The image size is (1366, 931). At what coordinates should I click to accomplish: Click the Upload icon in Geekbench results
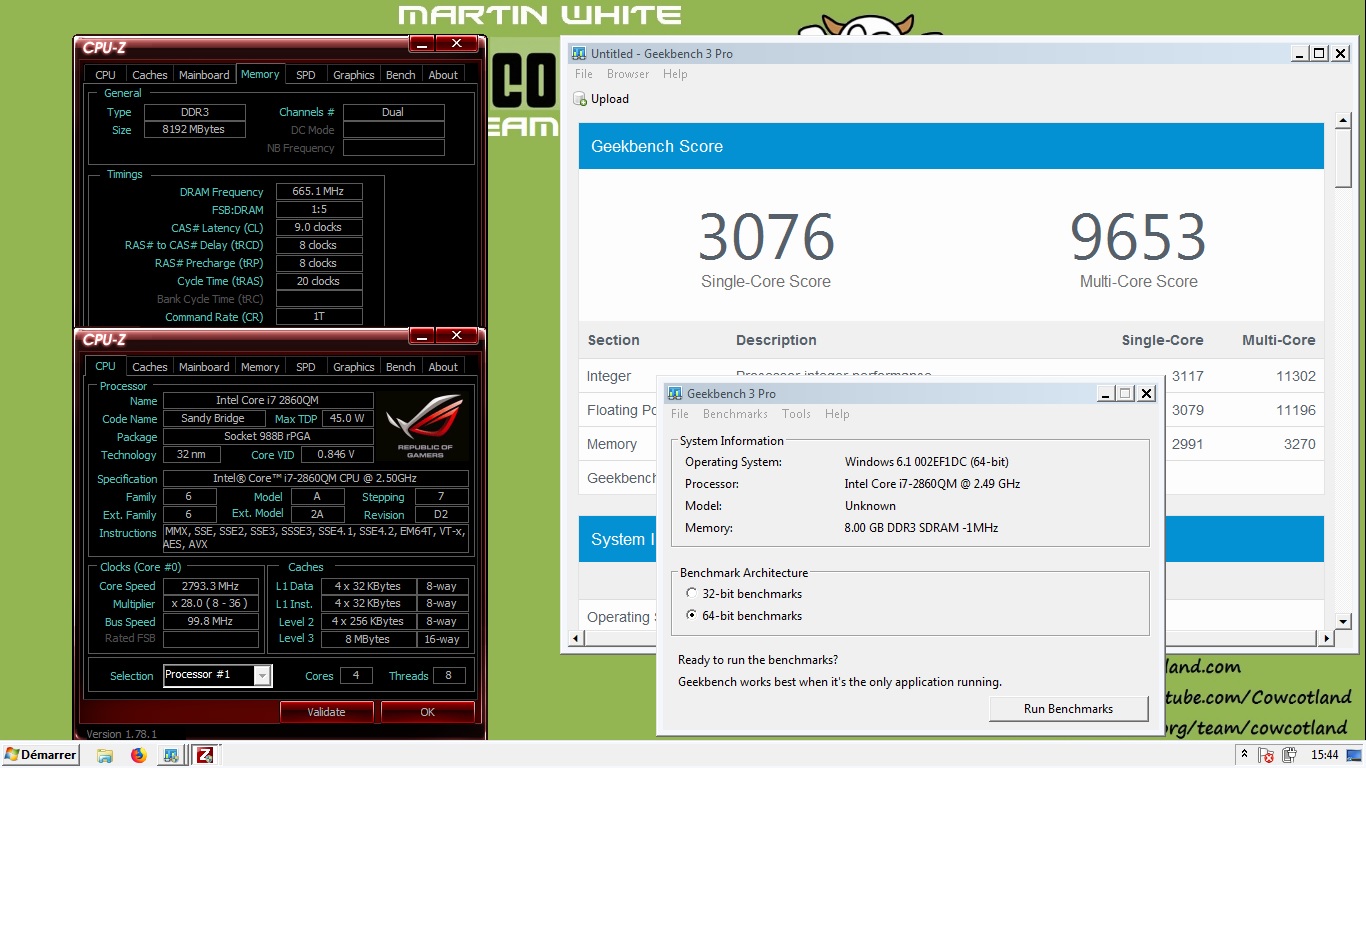(580, 99)
